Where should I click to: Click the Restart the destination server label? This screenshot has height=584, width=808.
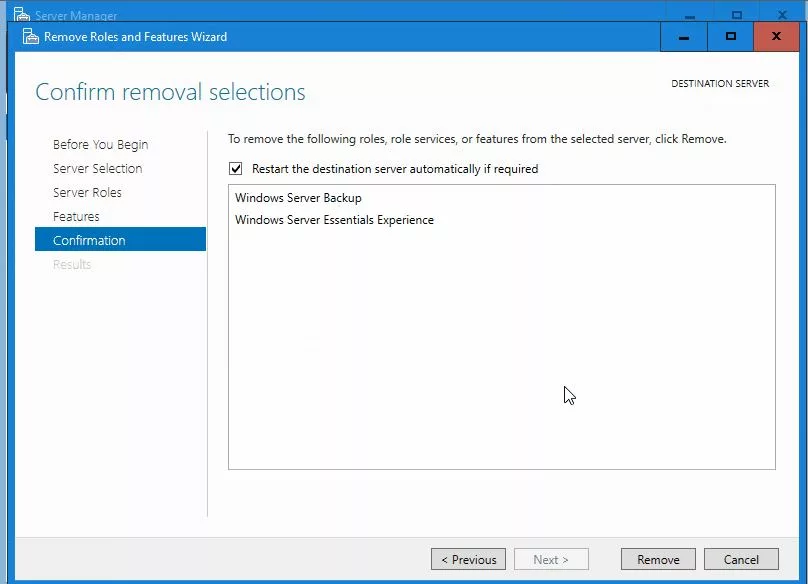(395, 169)
